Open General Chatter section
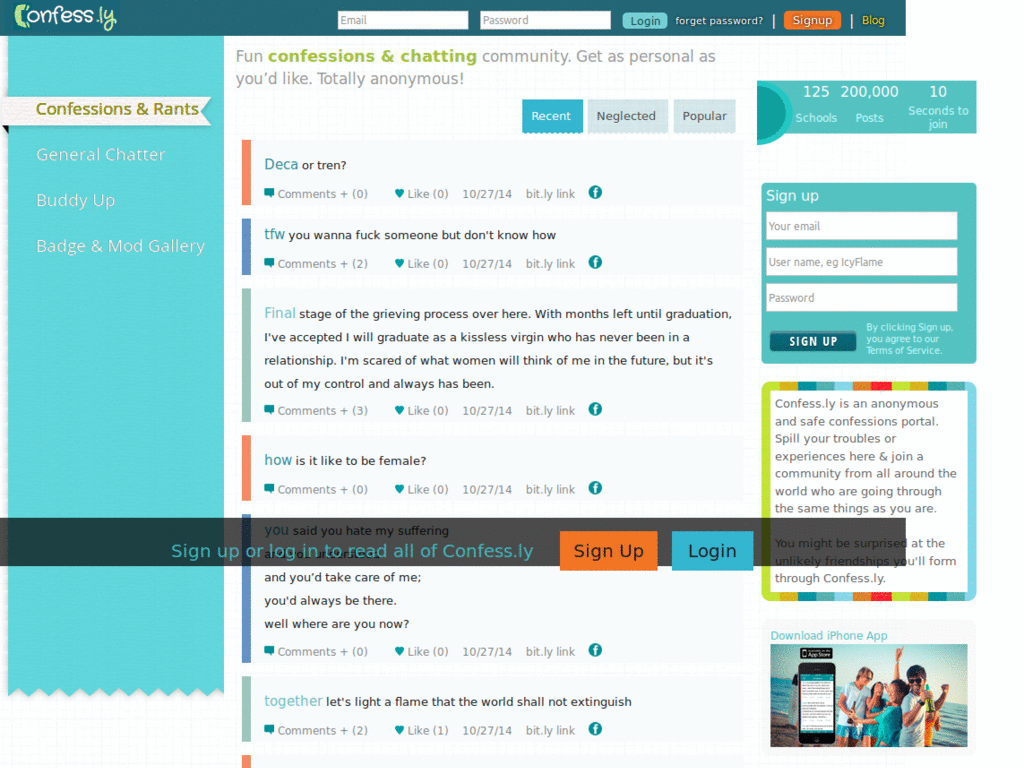 point(101,155)
